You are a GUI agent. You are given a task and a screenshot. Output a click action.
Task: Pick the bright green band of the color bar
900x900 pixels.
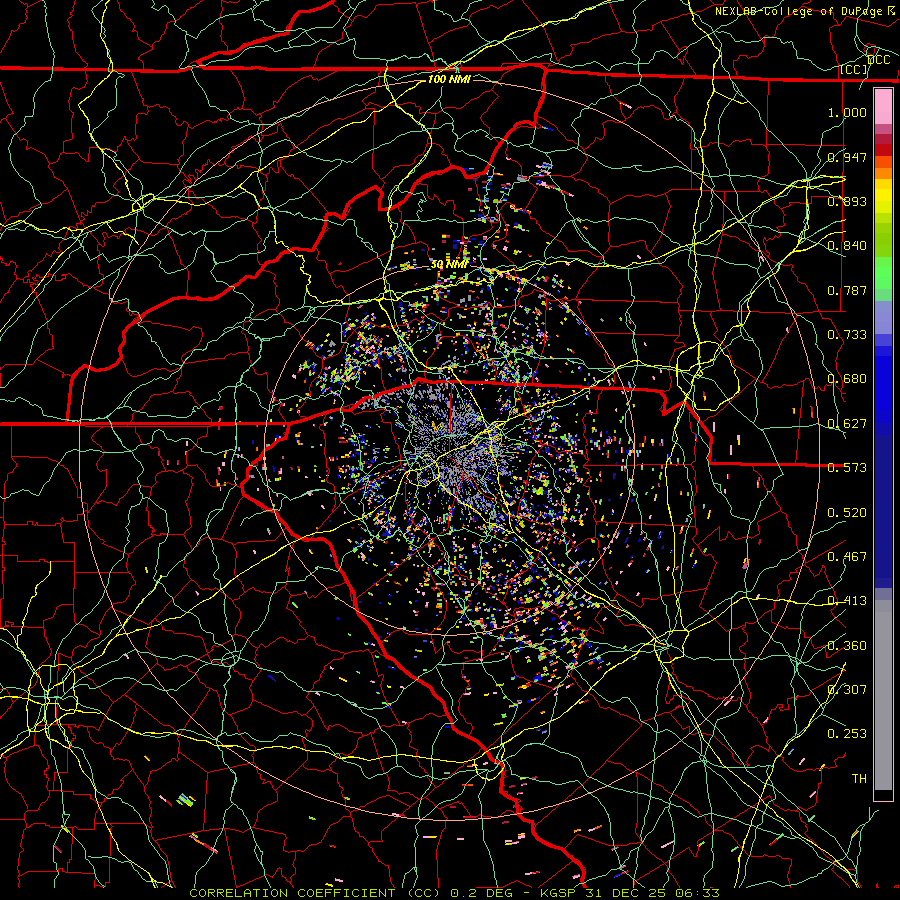883,273
